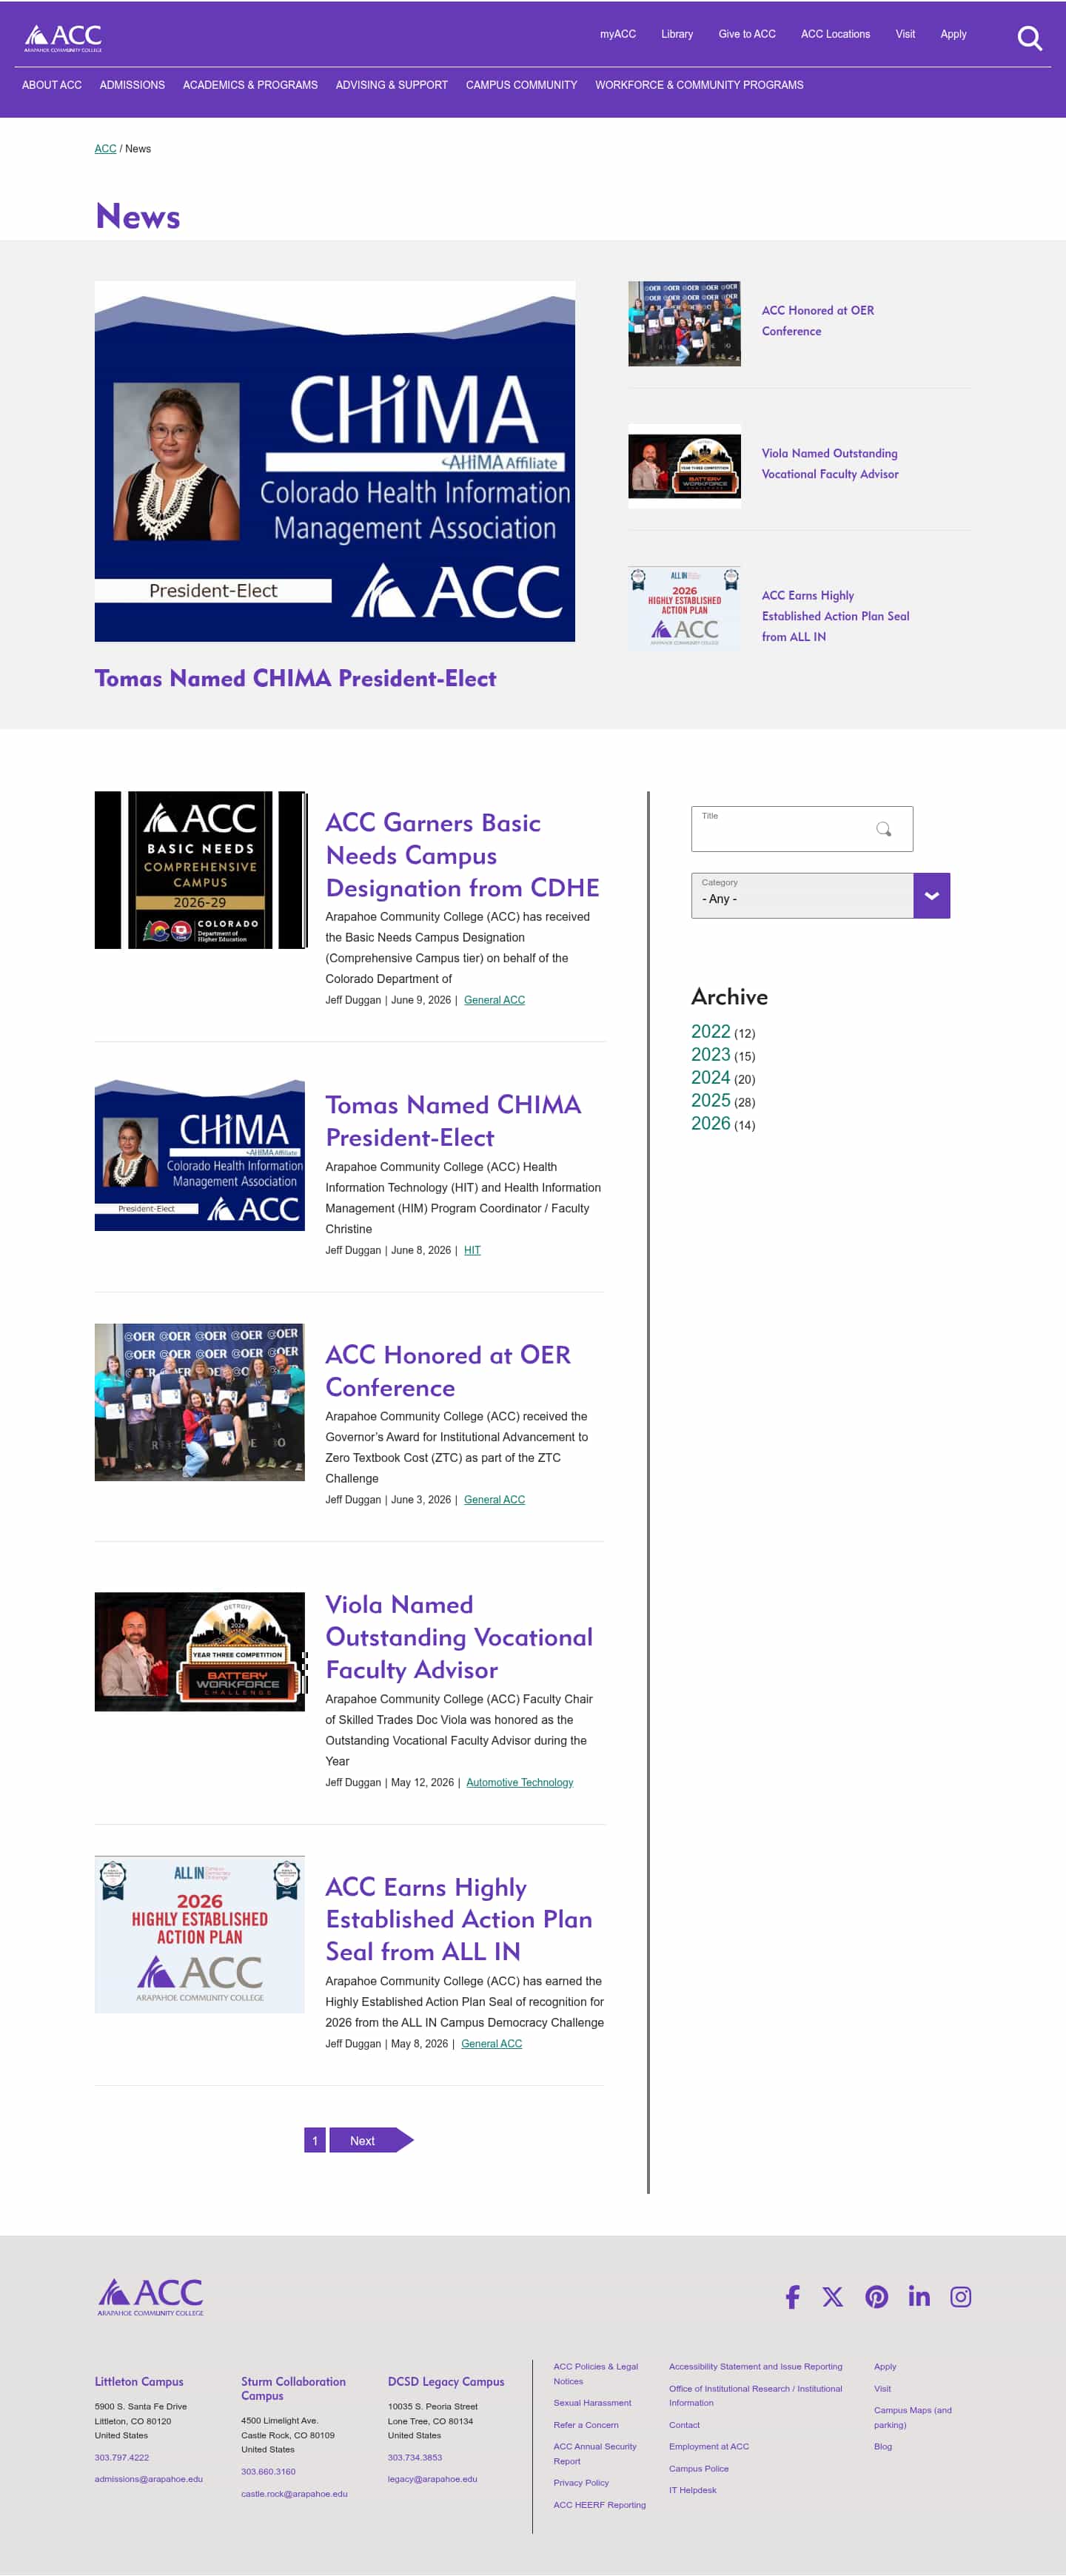Open the Library link in the top bar
The width and height of the screenshot is (1066, 2576).
[677, 34]
